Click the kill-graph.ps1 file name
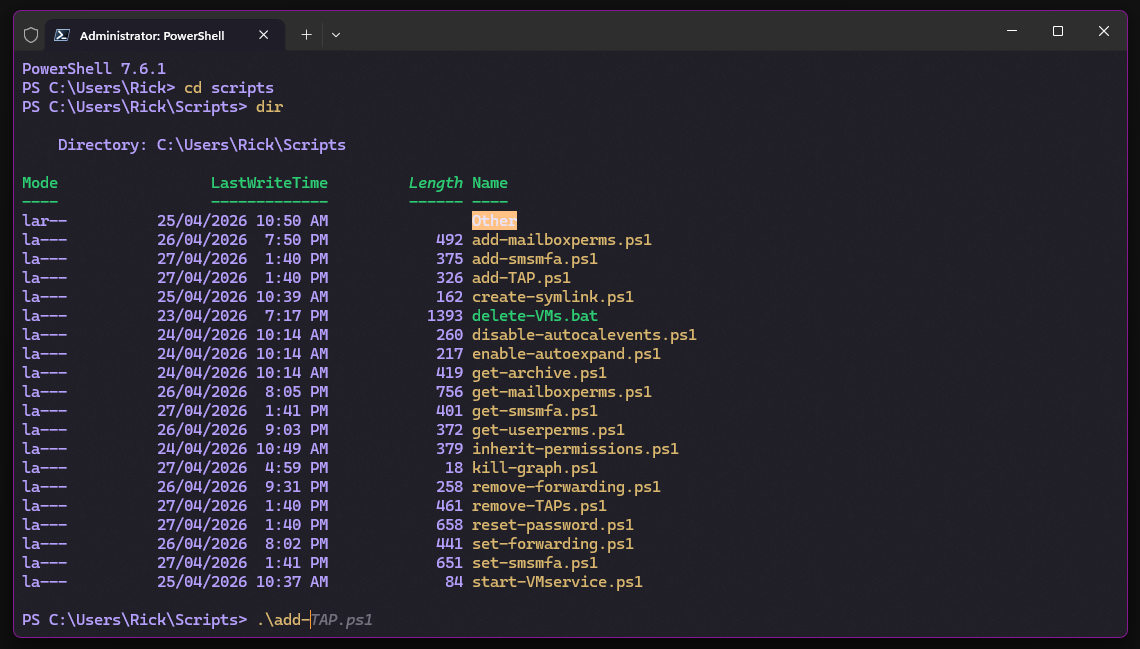Viewport: 1140px width, 649px height. tap(534, 468)
